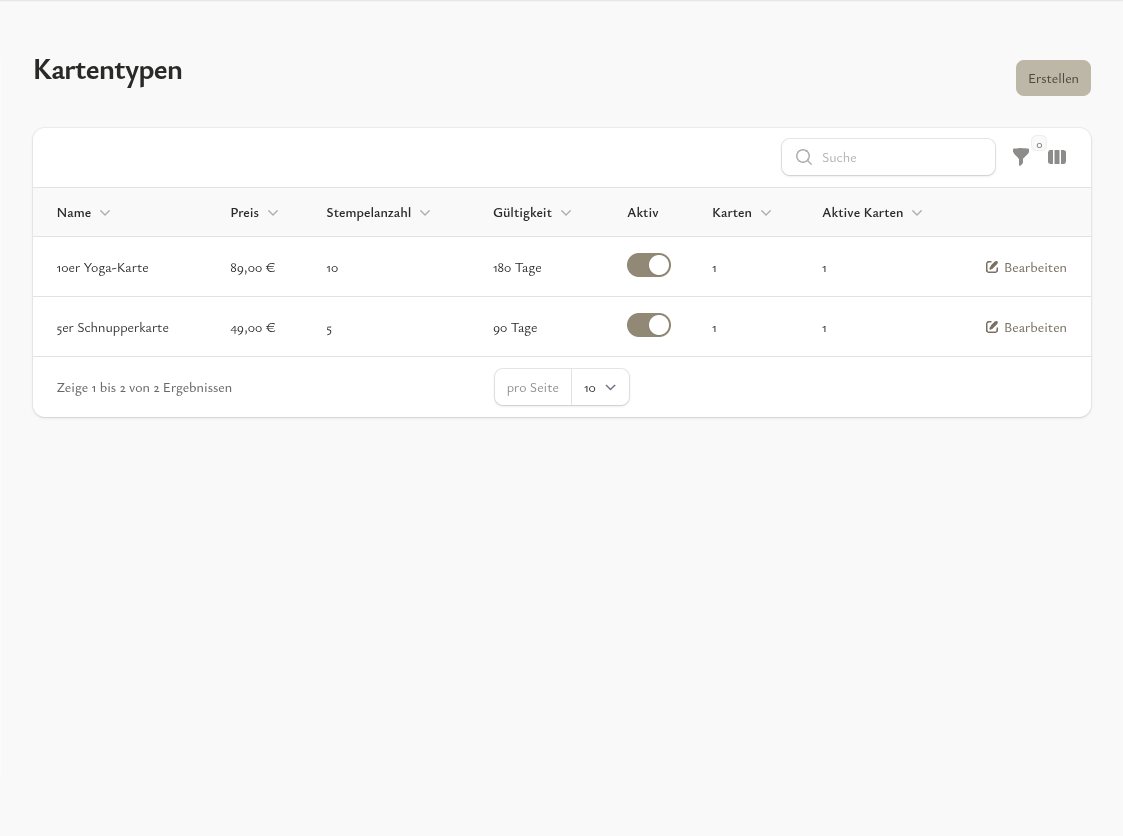Toggle table columns visibility icon
Viewport: 1123px width, 836px height.
coord(1057,157)
